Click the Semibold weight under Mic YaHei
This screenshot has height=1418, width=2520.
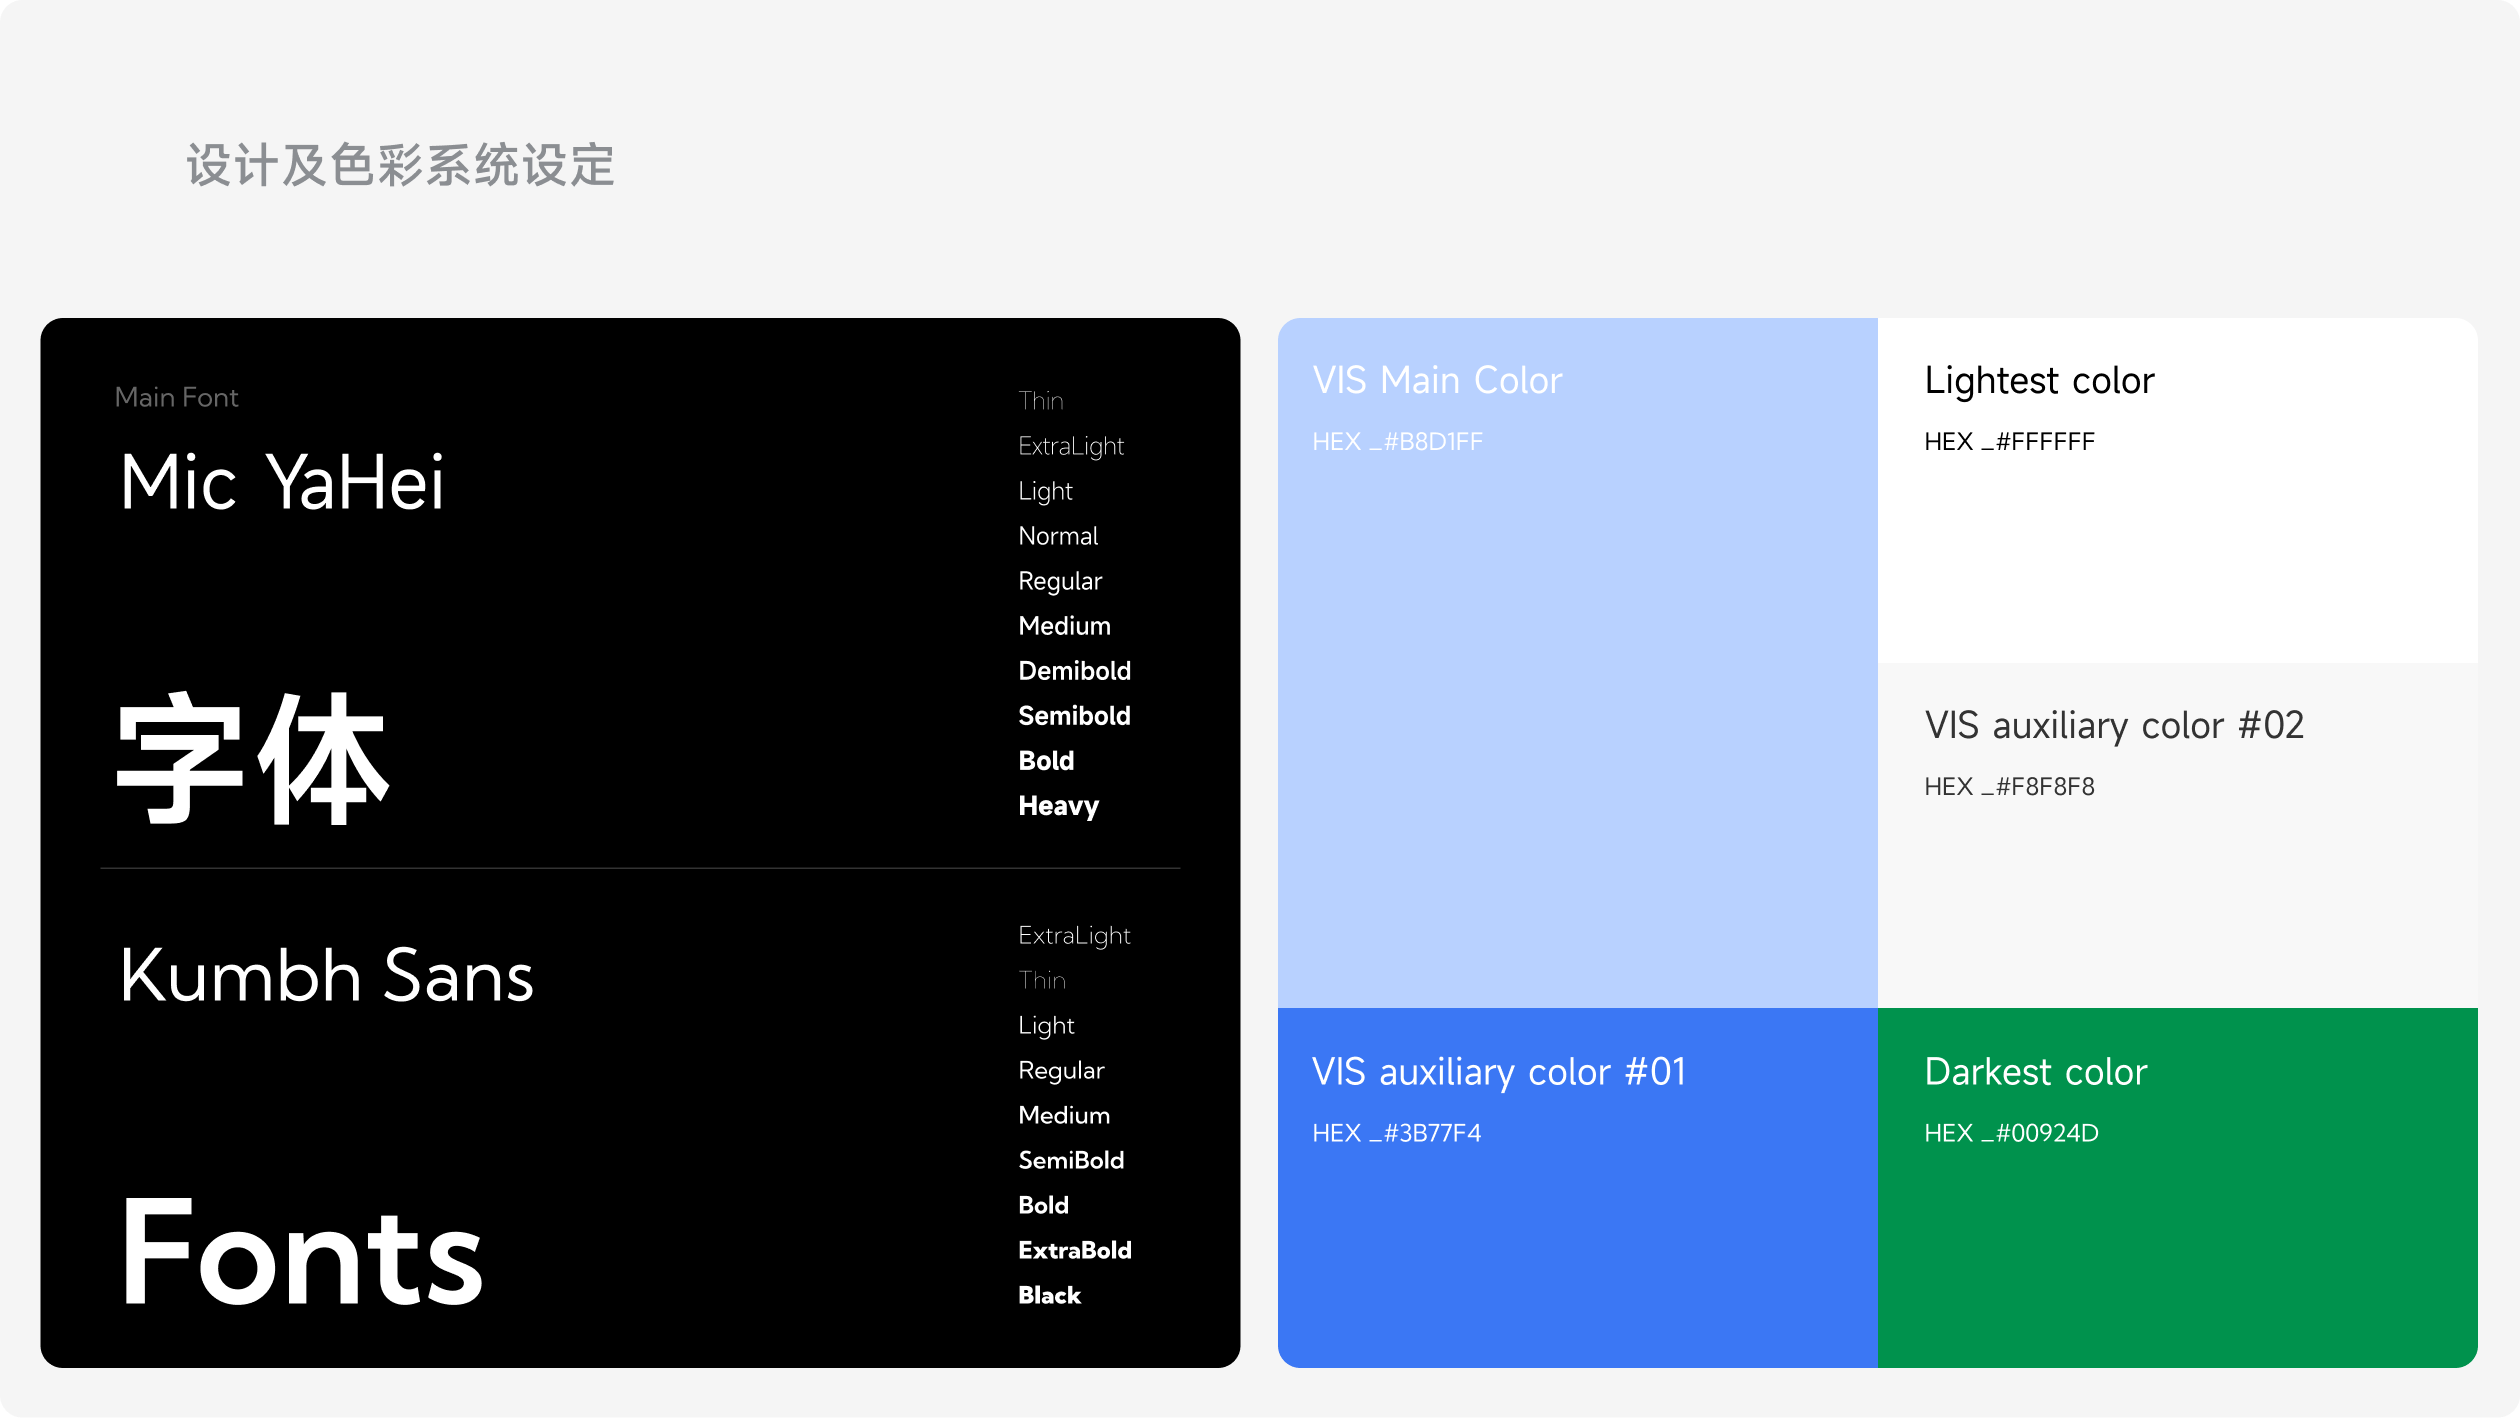tap(1074, 716)
